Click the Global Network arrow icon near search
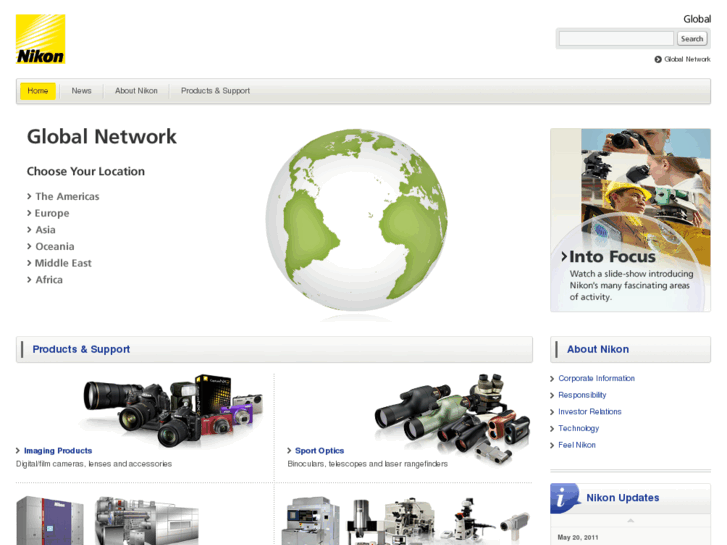Screen dimensions: 727x545 coord(658,59)
